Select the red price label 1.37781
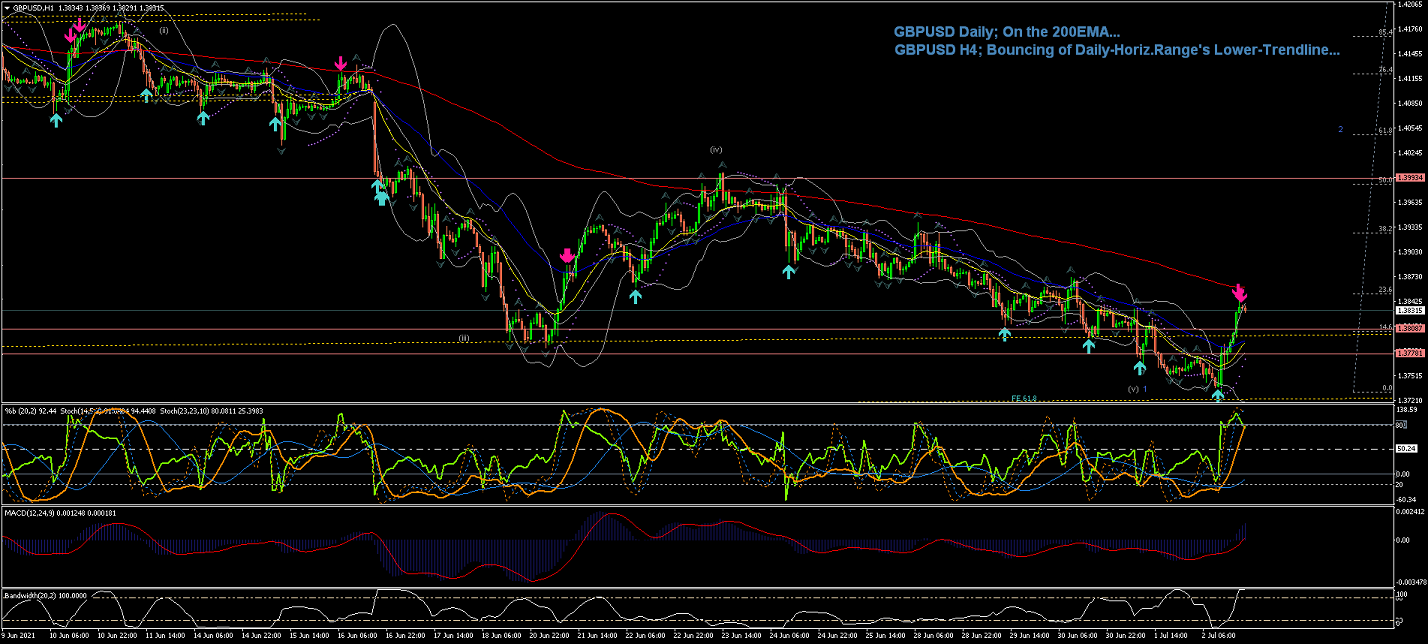This screenshot has width=1428, height=644. [1409, 353]
